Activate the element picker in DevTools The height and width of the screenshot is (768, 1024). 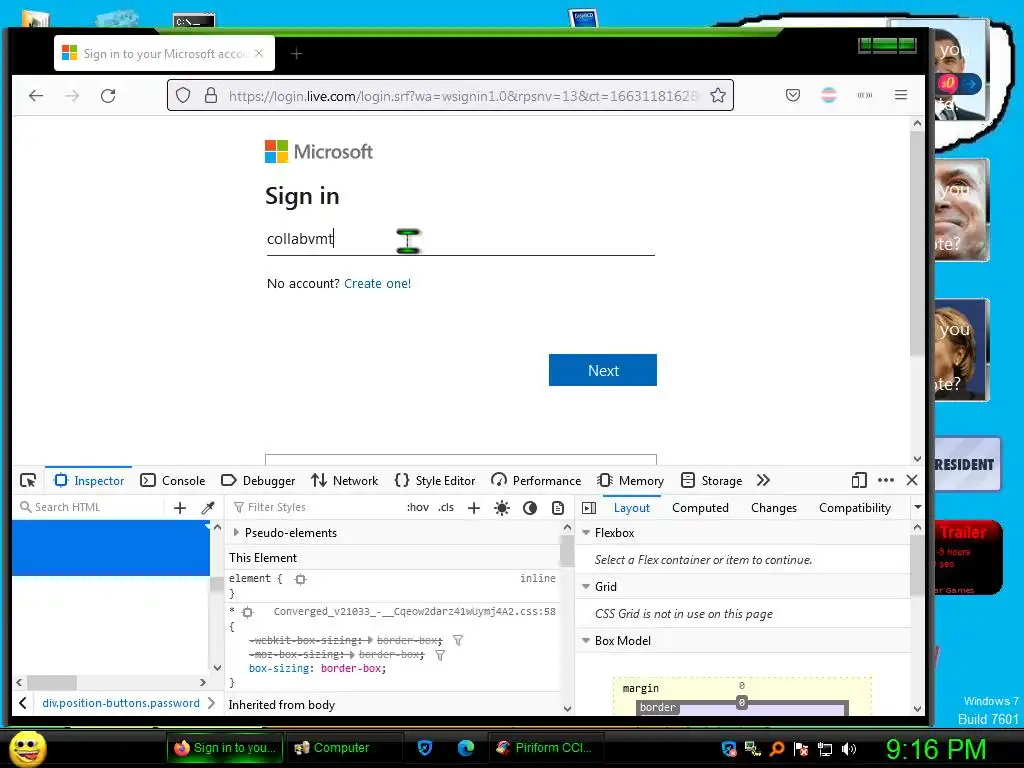tap(28, 481)
